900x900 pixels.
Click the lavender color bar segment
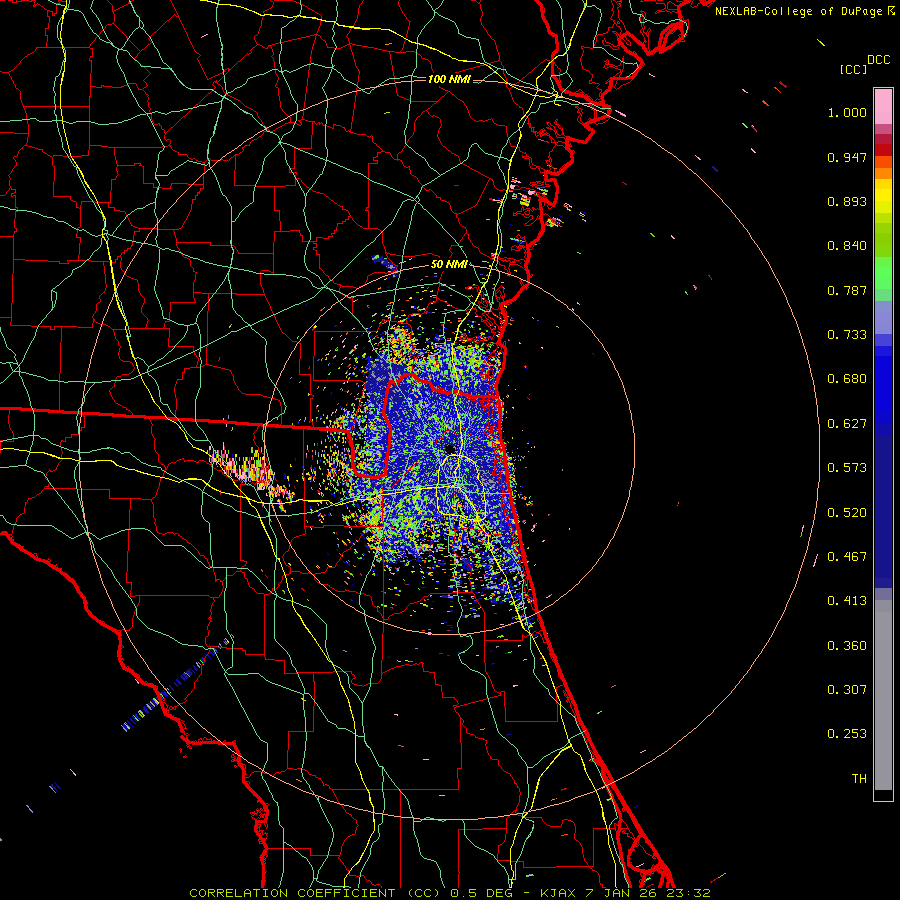click(883, 317)
